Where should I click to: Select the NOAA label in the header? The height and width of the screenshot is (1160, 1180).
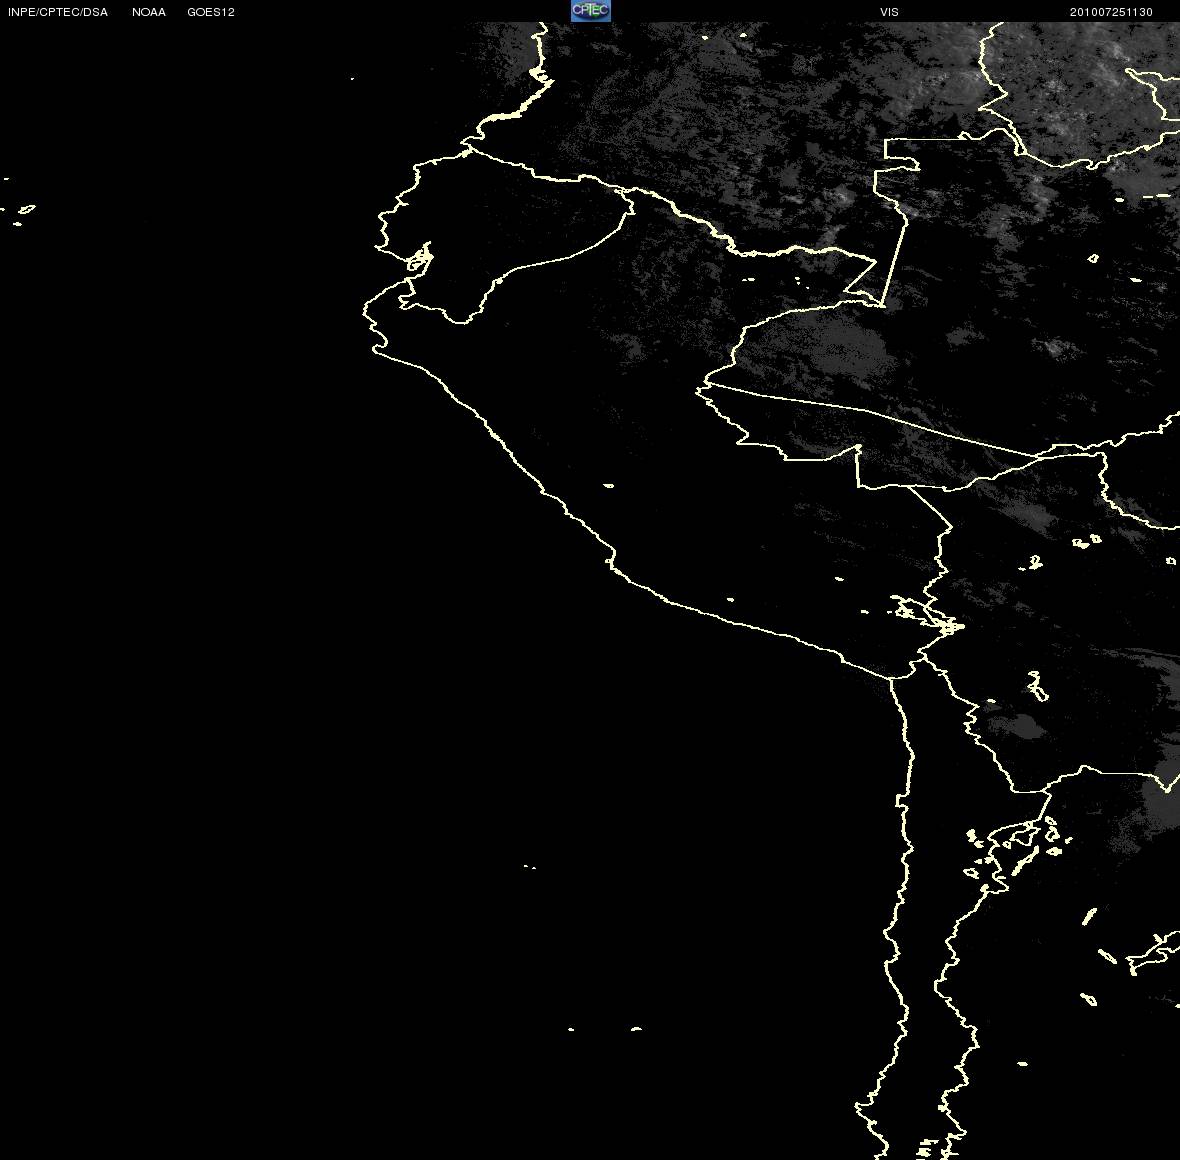149,12
